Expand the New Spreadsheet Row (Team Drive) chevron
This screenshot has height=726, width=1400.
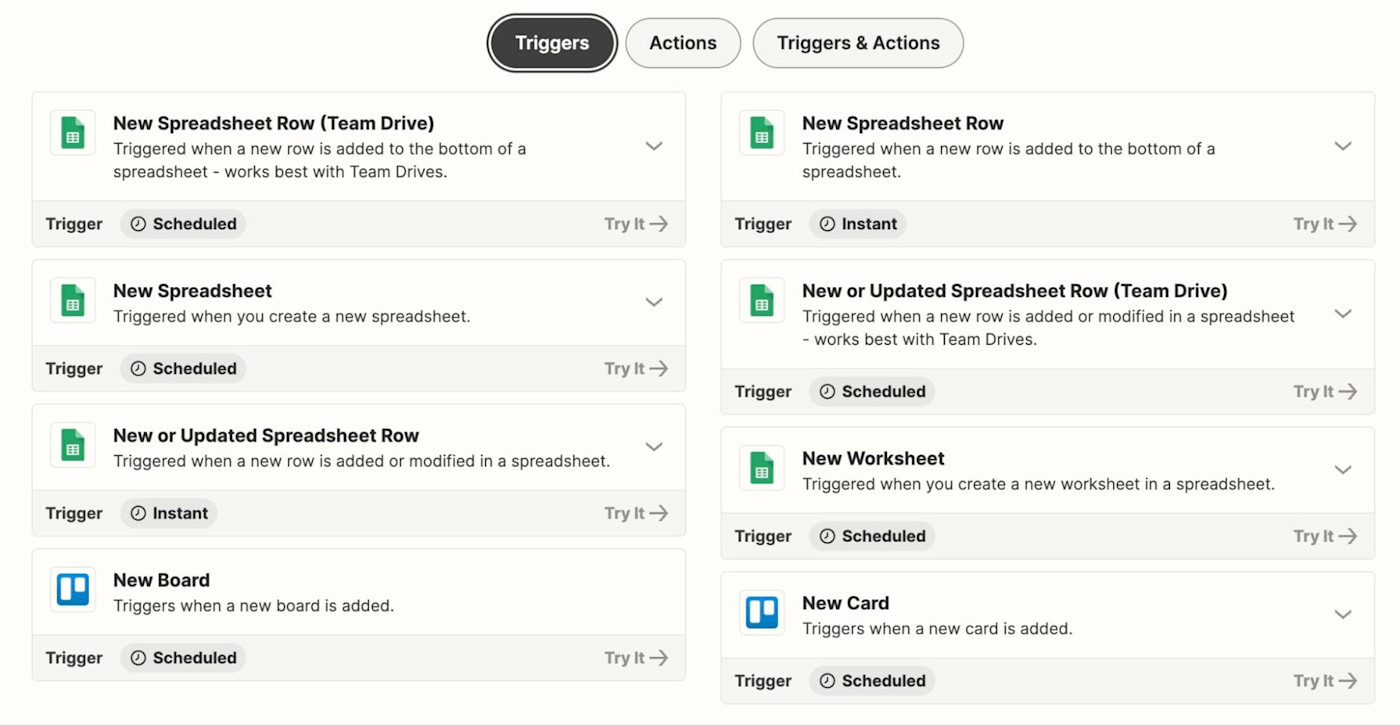(654, 146)
